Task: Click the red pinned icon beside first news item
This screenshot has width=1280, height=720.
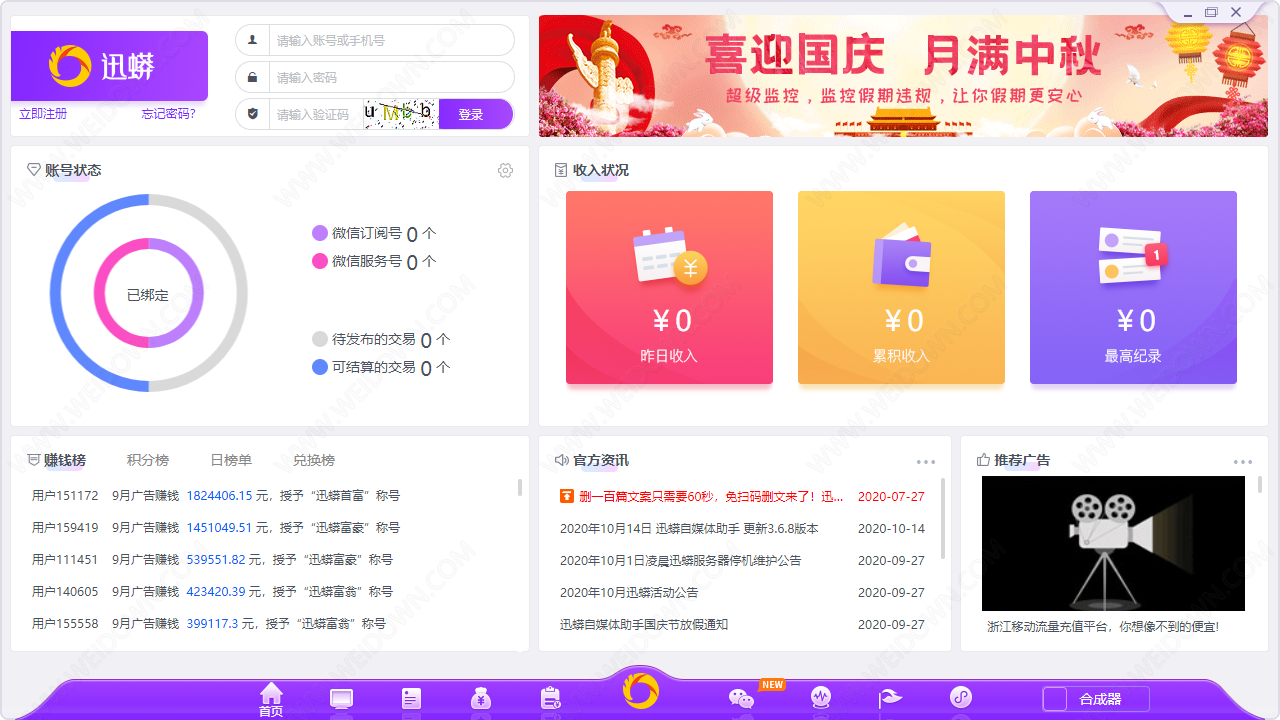Action: coord(567,496)
